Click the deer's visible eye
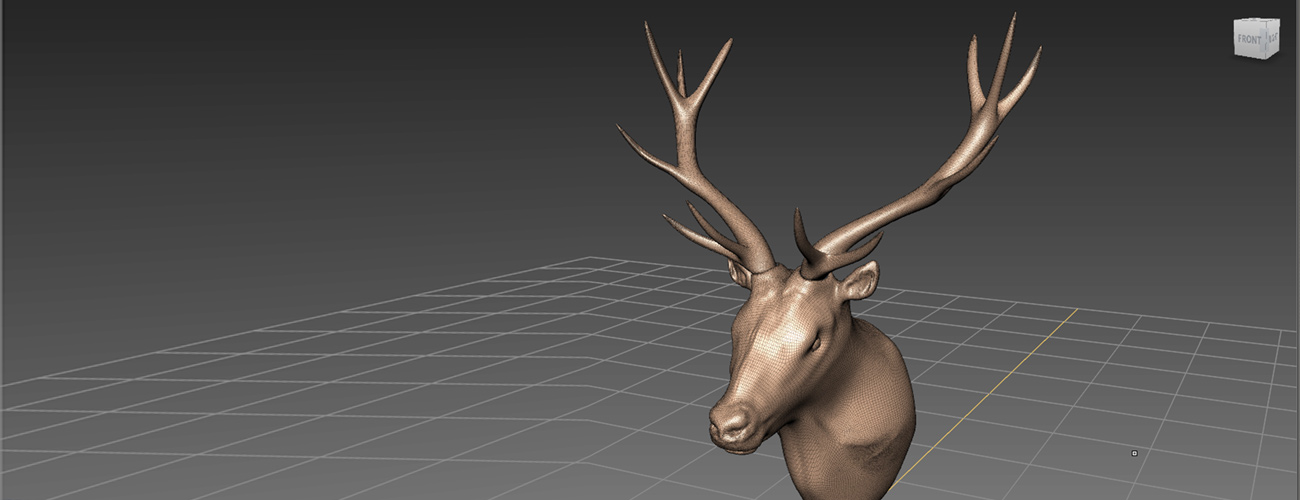1300x500 pixels. (815, 343)
